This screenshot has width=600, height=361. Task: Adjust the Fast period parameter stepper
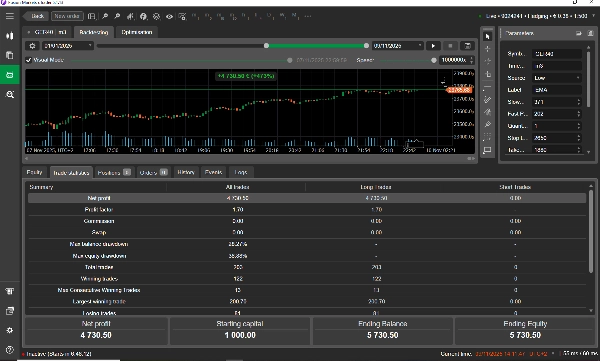click(579, 114)
